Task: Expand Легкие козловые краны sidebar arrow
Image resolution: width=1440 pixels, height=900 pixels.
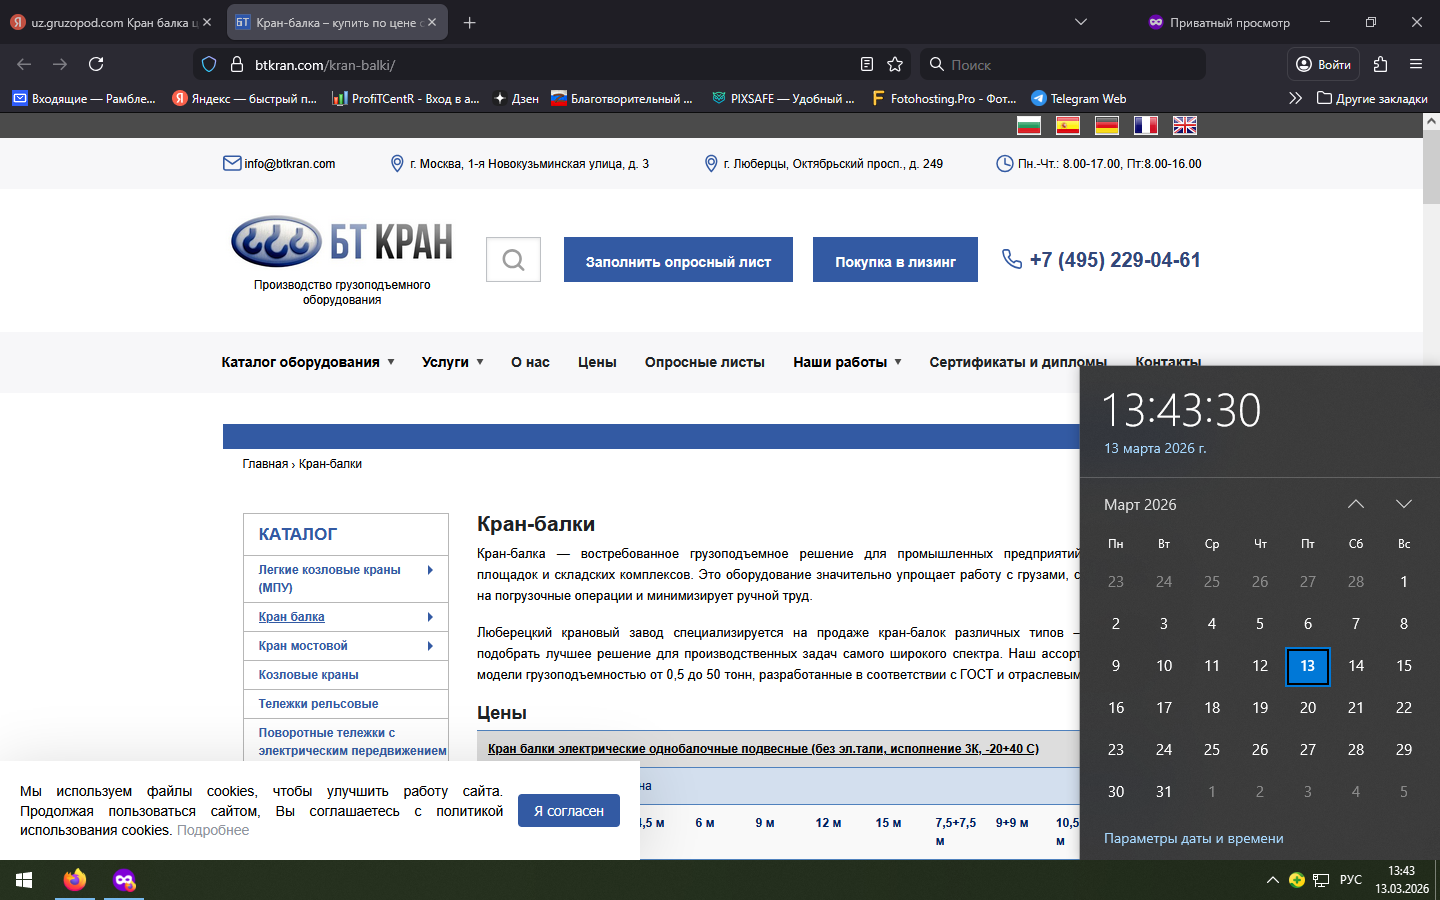Action: (x=430, y=570)
